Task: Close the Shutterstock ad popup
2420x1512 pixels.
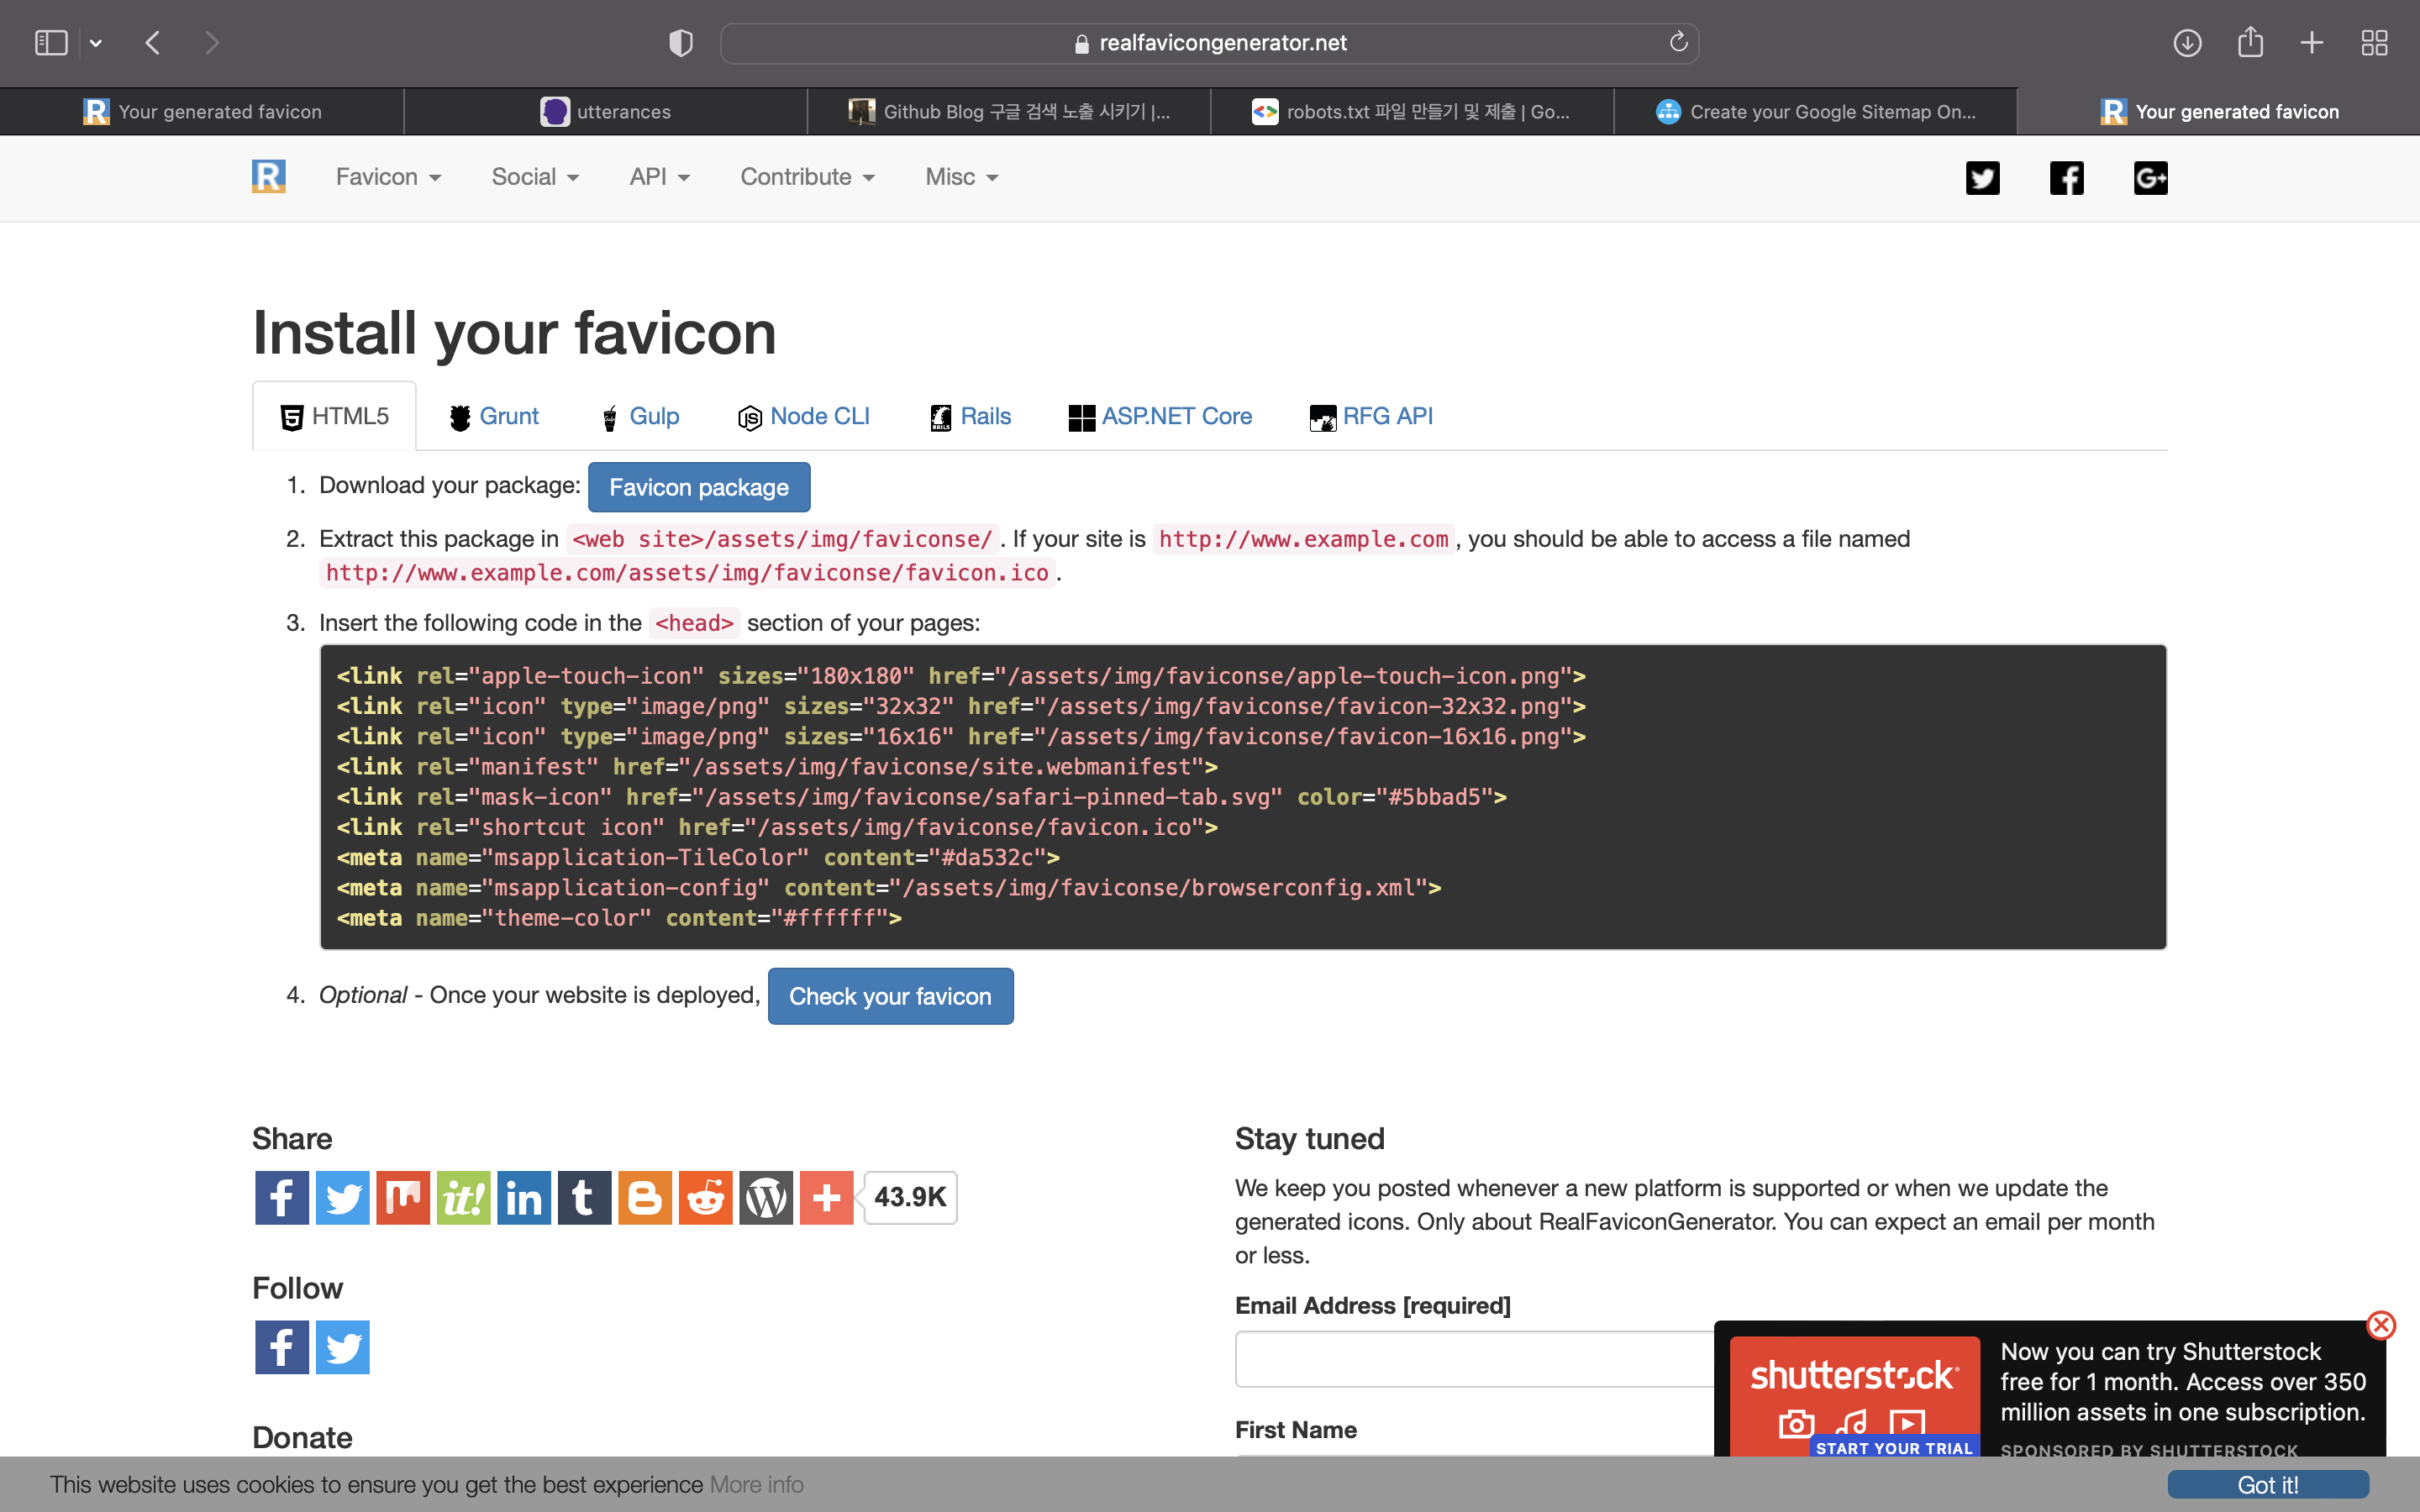Action: pyautogui.click(x=2381, y=1325)
